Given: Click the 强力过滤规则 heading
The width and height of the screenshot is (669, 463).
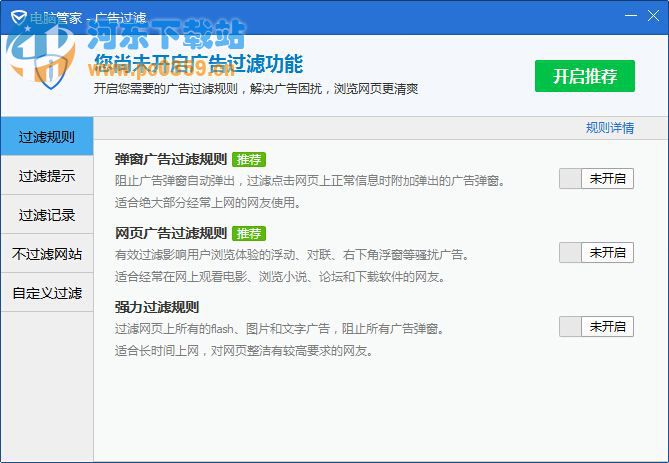Looking at the screenshot, I should (x=157, y=308).
